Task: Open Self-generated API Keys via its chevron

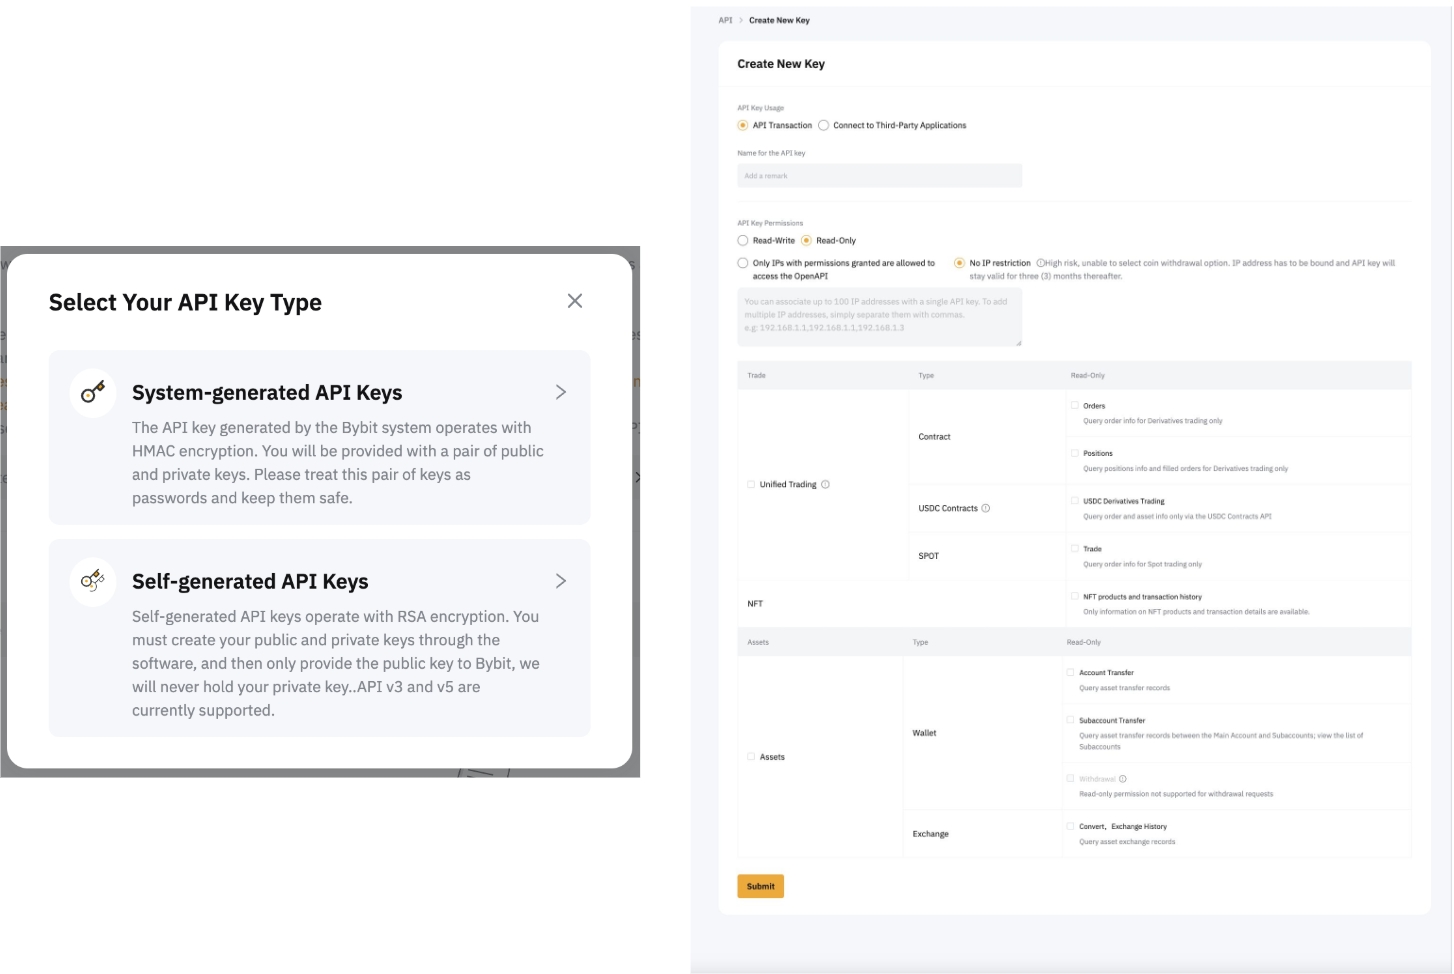Action: (x=560, y=581)
